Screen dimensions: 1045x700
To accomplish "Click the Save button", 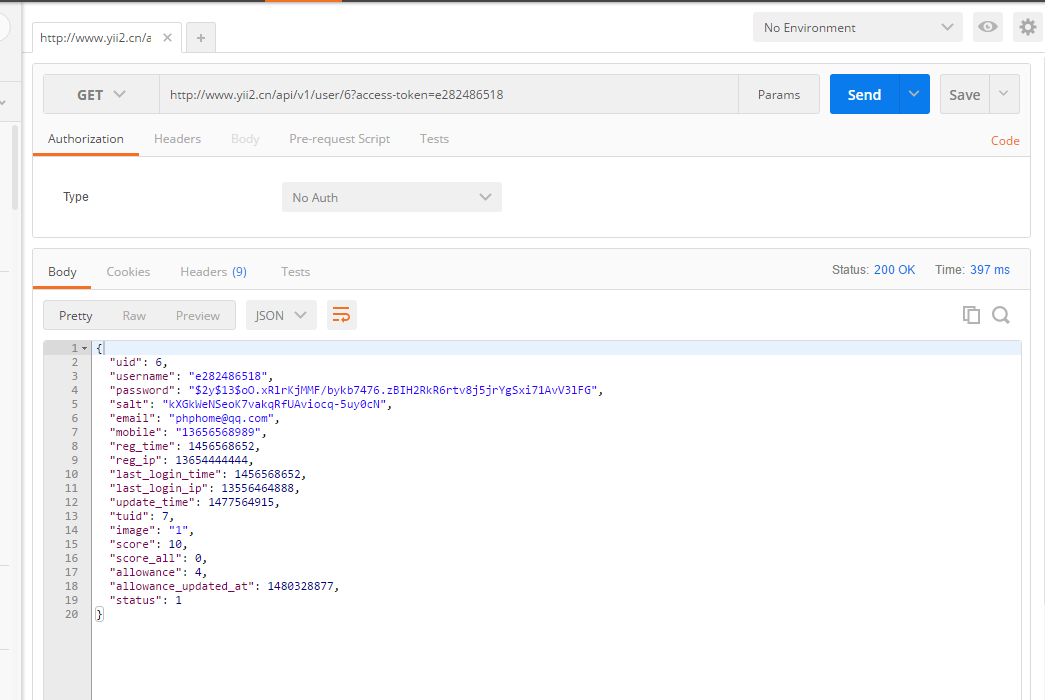I will pyautogui.click(x=964, y=95).
